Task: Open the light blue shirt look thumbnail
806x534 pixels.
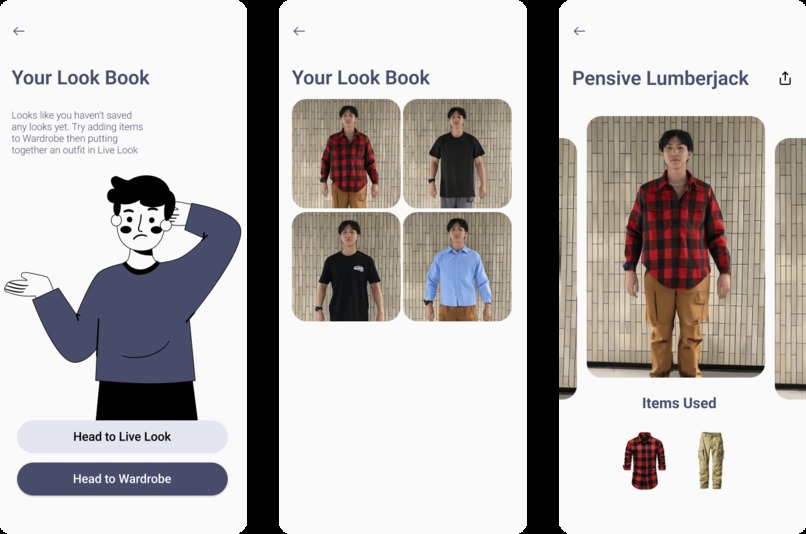Action: pos(457,267)
